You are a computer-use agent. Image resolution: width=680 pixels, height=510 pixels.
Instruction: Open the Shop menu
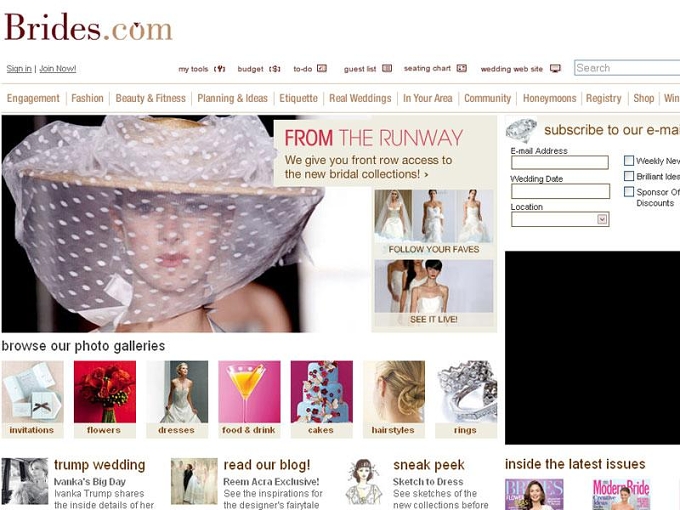point(644,98)
